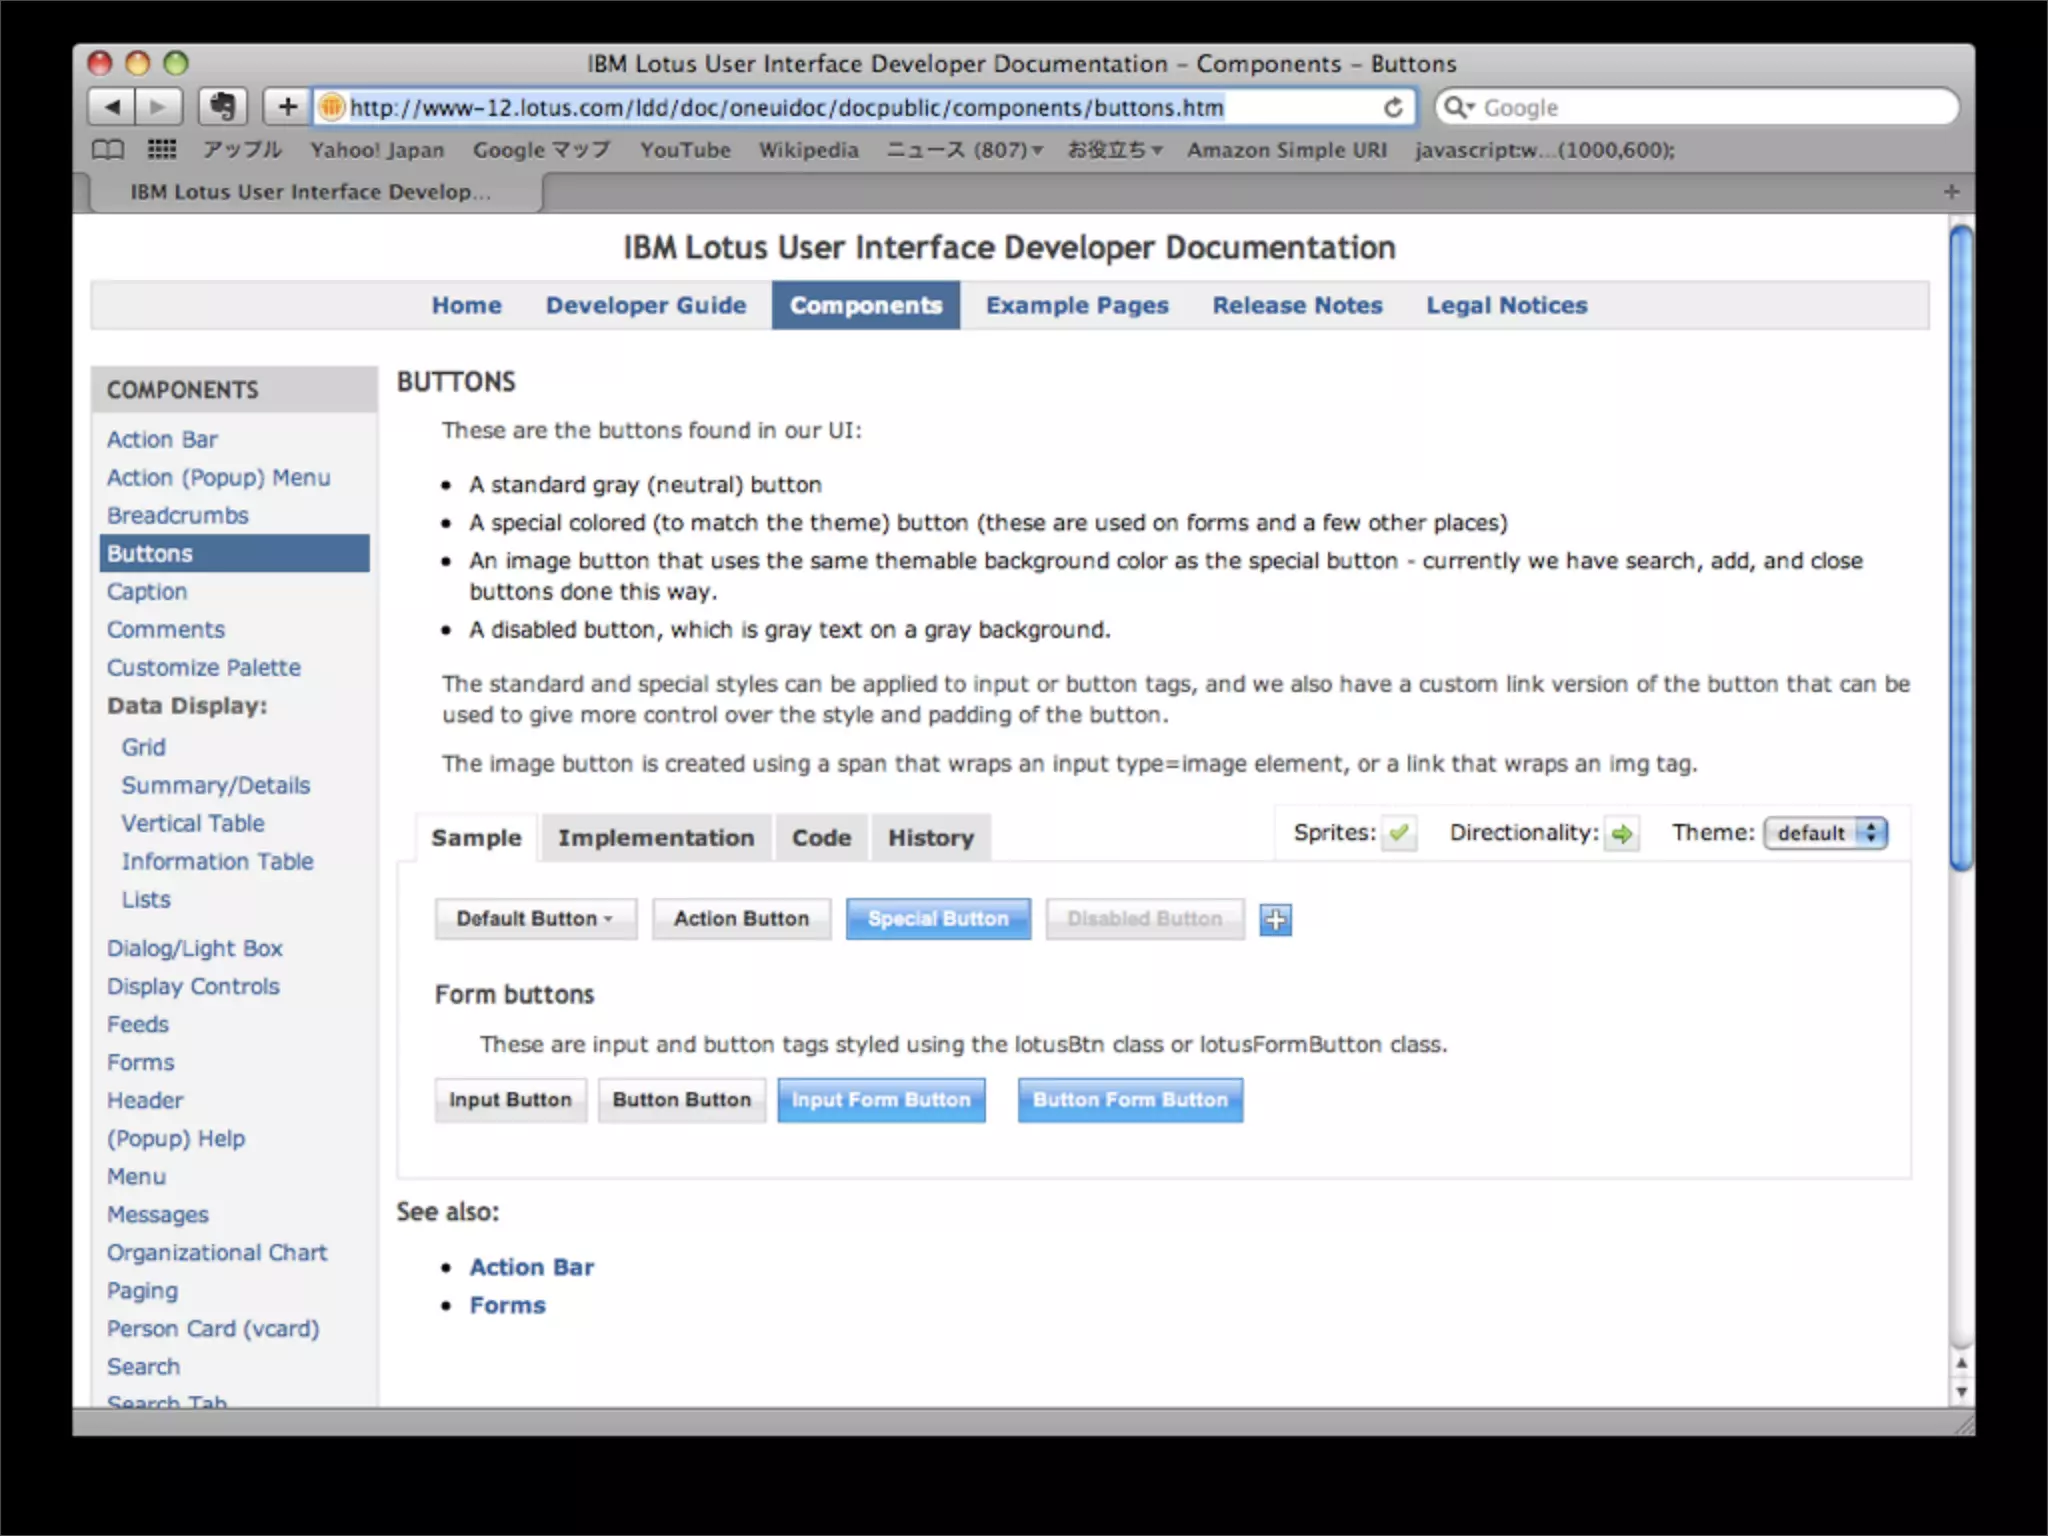Image resolution: width=2048 pixels, height=1536 pixels.
Task: Open the Default Button dropdown arrow
Action: 608,918
